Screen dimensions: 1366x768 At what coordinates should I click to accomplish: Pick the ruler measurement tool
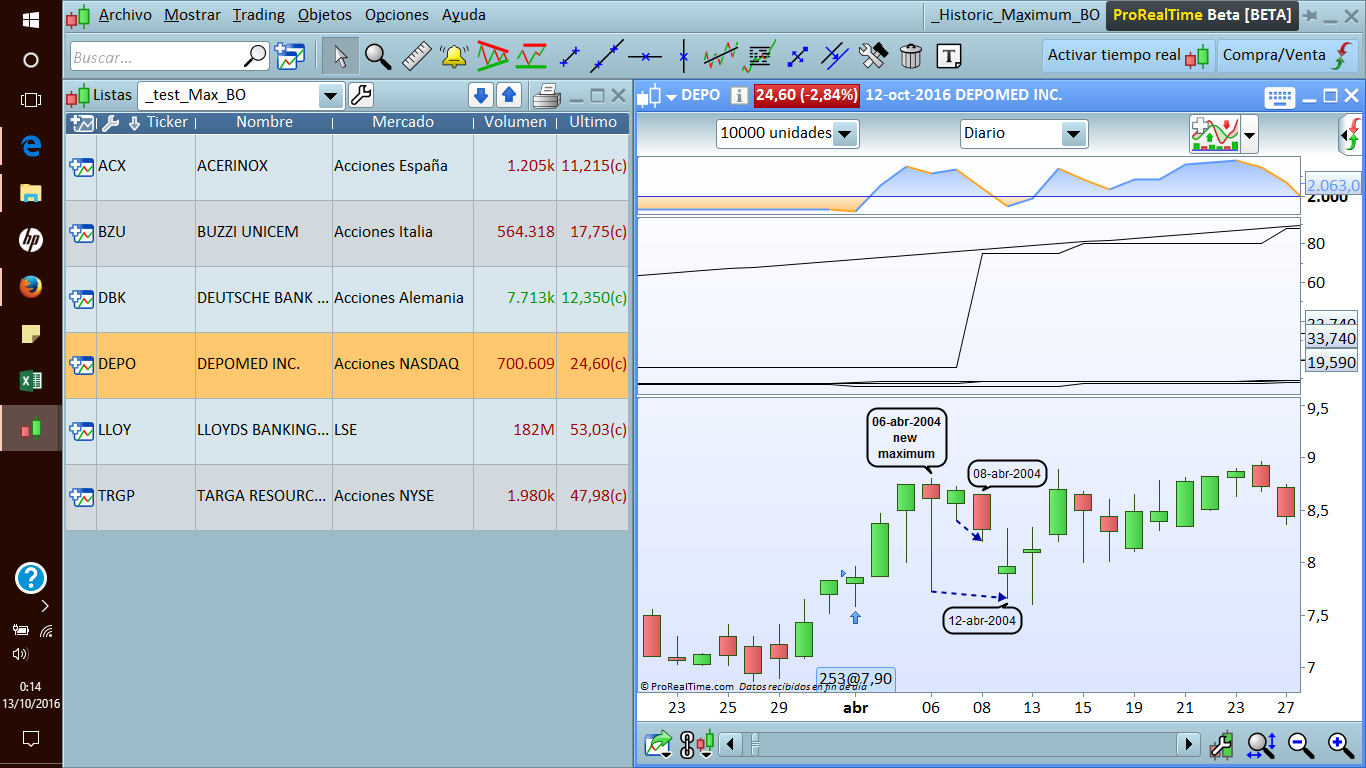(x=416, y=56)
